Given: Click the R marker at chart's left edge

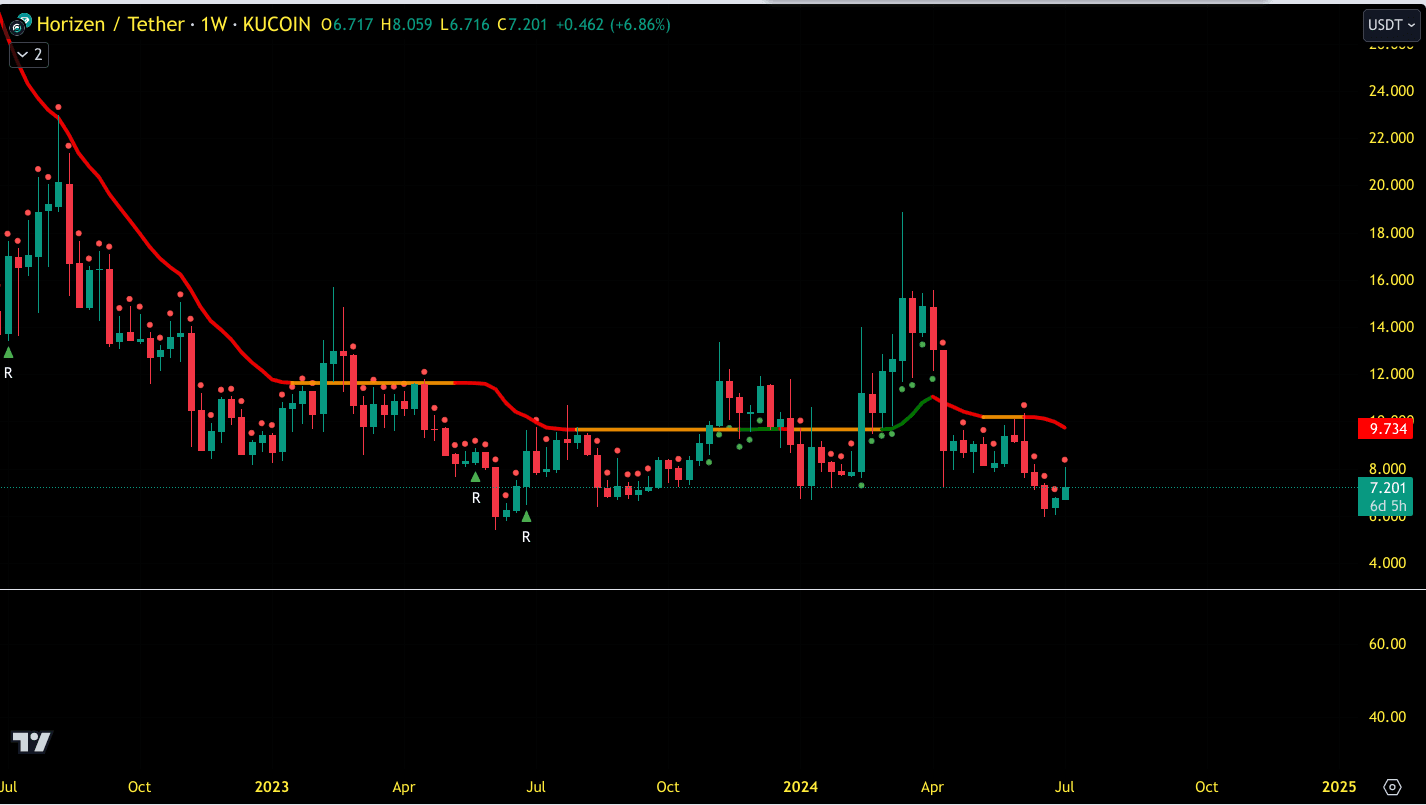Looking at the screenshot, I should 8,373.
